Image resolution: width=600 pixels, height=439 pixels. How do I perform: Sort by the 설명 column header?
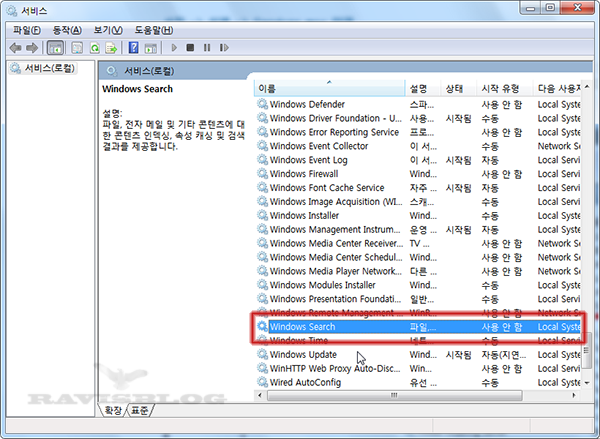click(423, 89)
